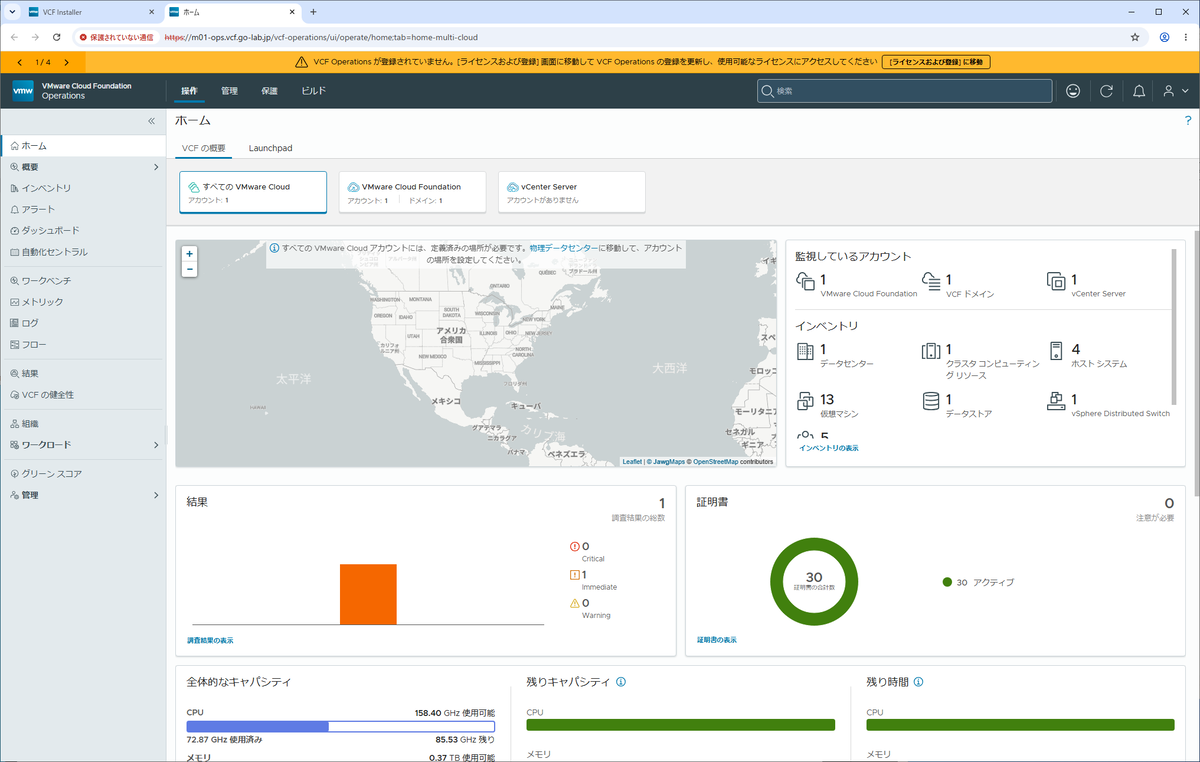Collapse the left navigation sidebar
This screenshot has height=762, width=1200.
tap(152, 121)
